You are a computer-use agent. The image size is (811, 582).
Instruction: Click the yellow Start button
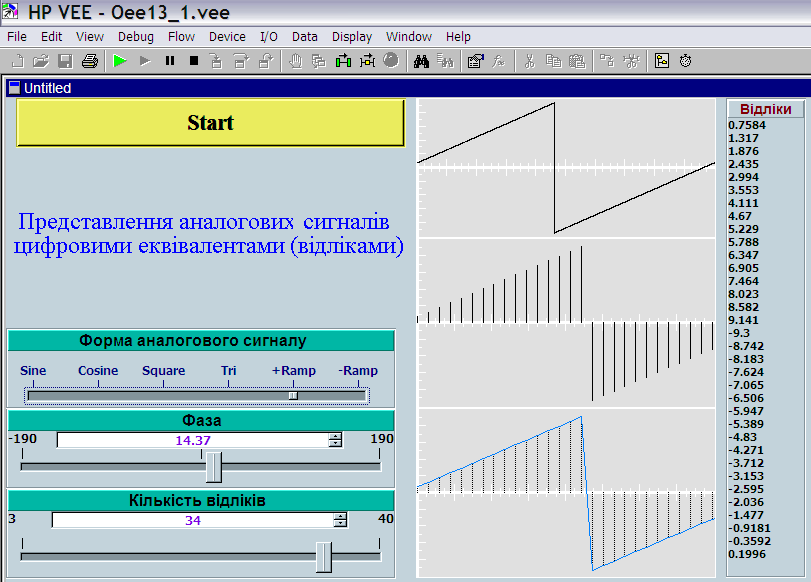point(211,123)
